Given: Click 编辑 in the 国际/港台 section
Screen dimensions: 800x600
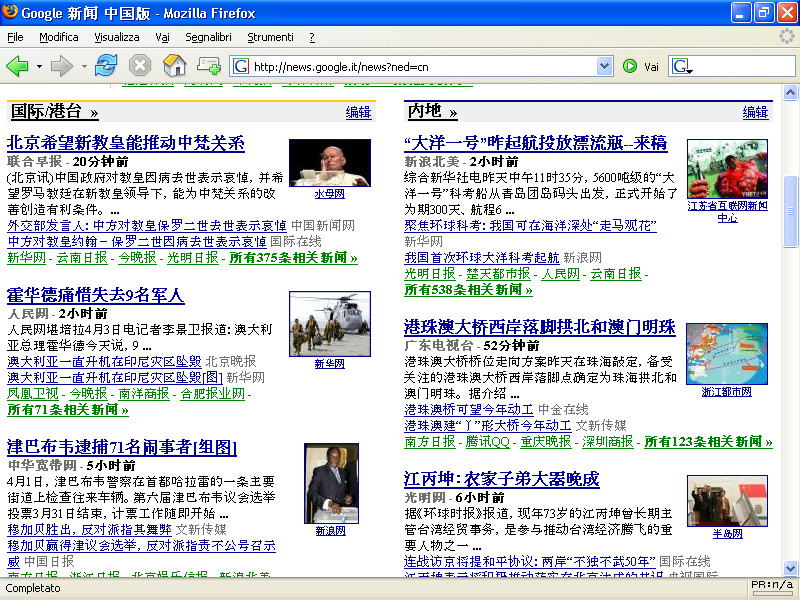Looking at the screenshot, I should click(x=358, y=112).
